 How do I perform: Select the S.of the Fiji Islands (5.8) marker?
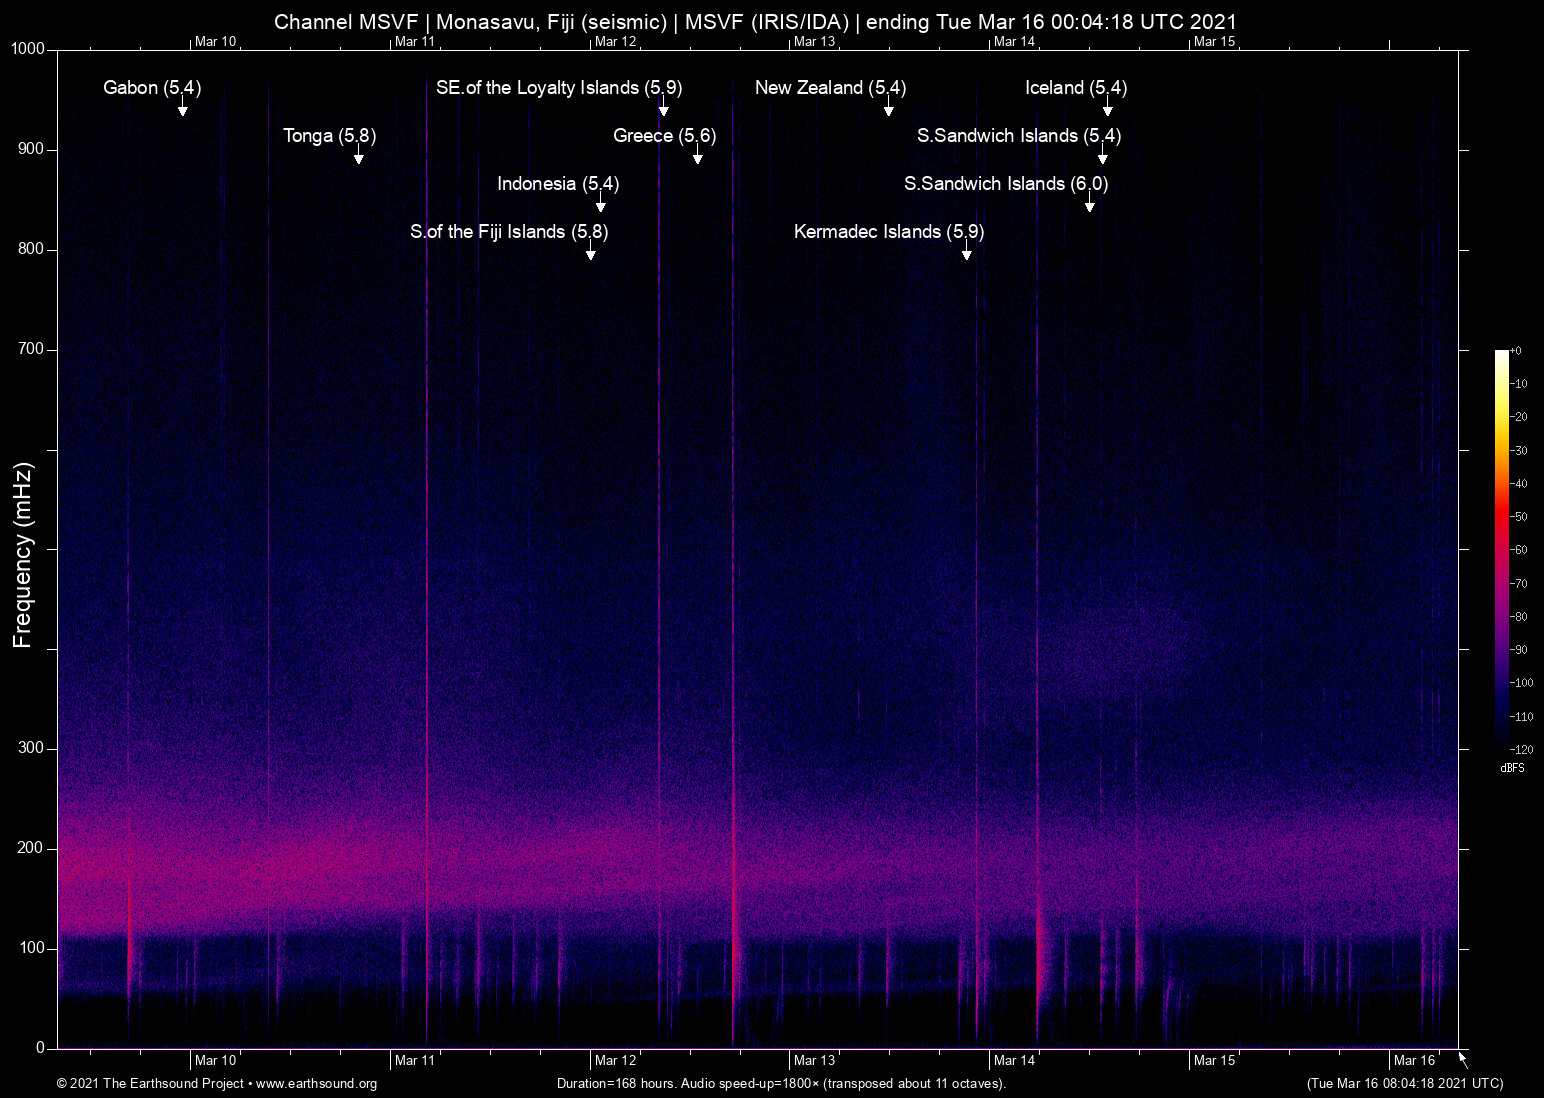coord(510,232)
